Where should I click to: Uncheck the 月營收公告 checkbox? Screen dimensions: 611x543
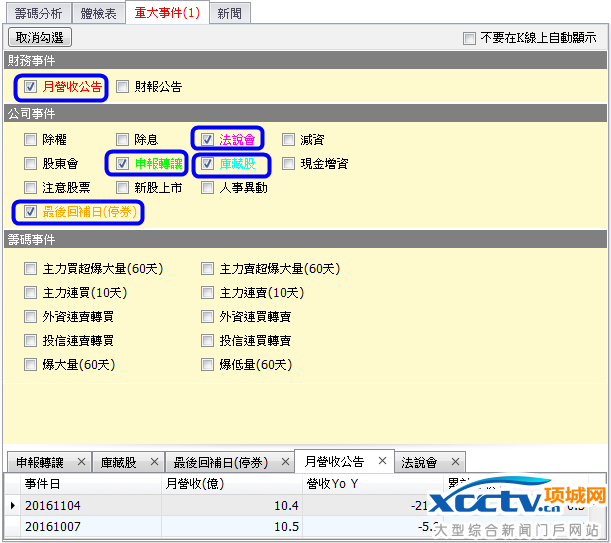pos(30,87)
